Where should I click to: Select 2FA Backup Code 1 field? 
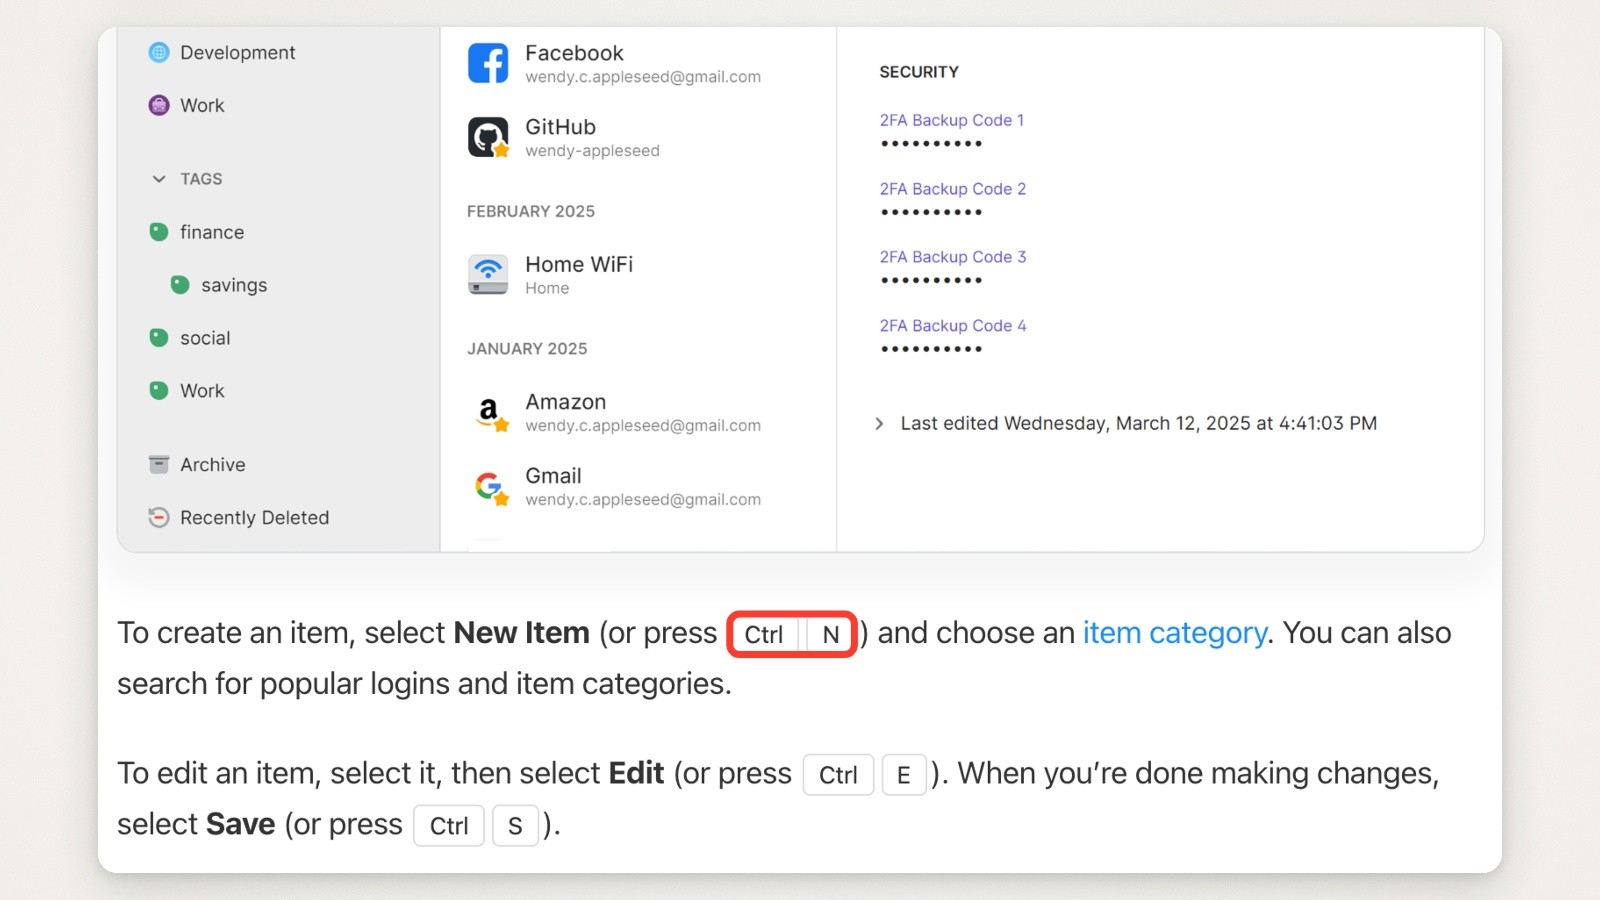pos(952,131)
